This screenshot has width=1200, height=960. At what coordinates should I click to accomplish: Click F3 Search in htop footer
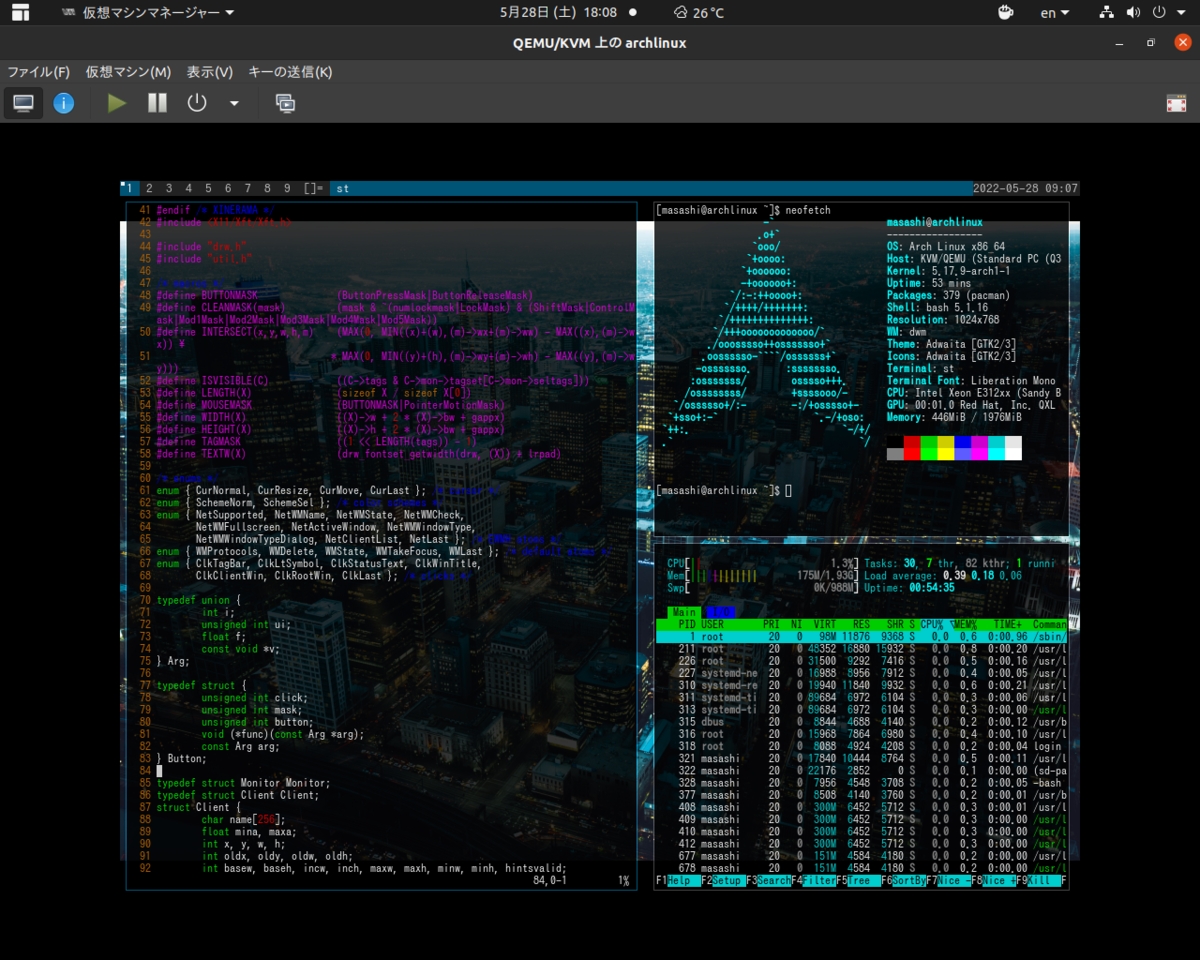click(768, 881)
